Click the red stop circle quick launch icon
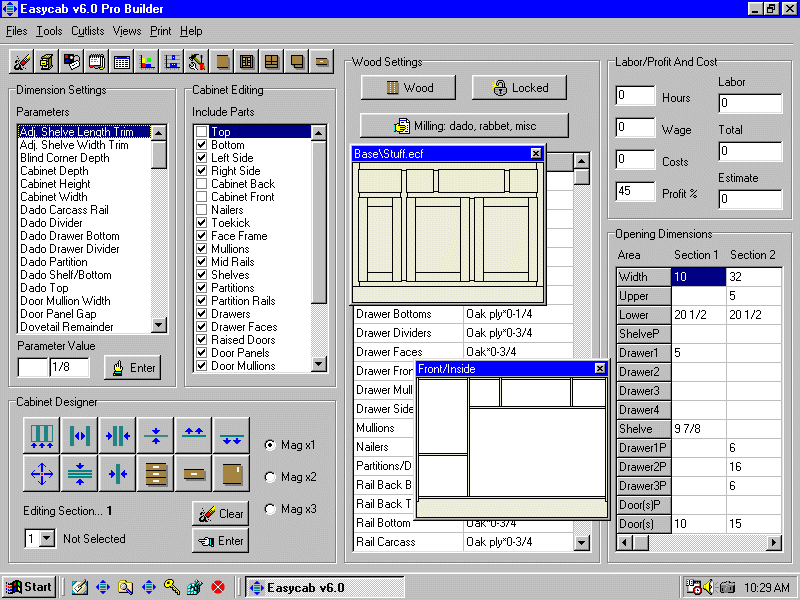The height and width of the screenshot is (600, 800). click(218, 587)
